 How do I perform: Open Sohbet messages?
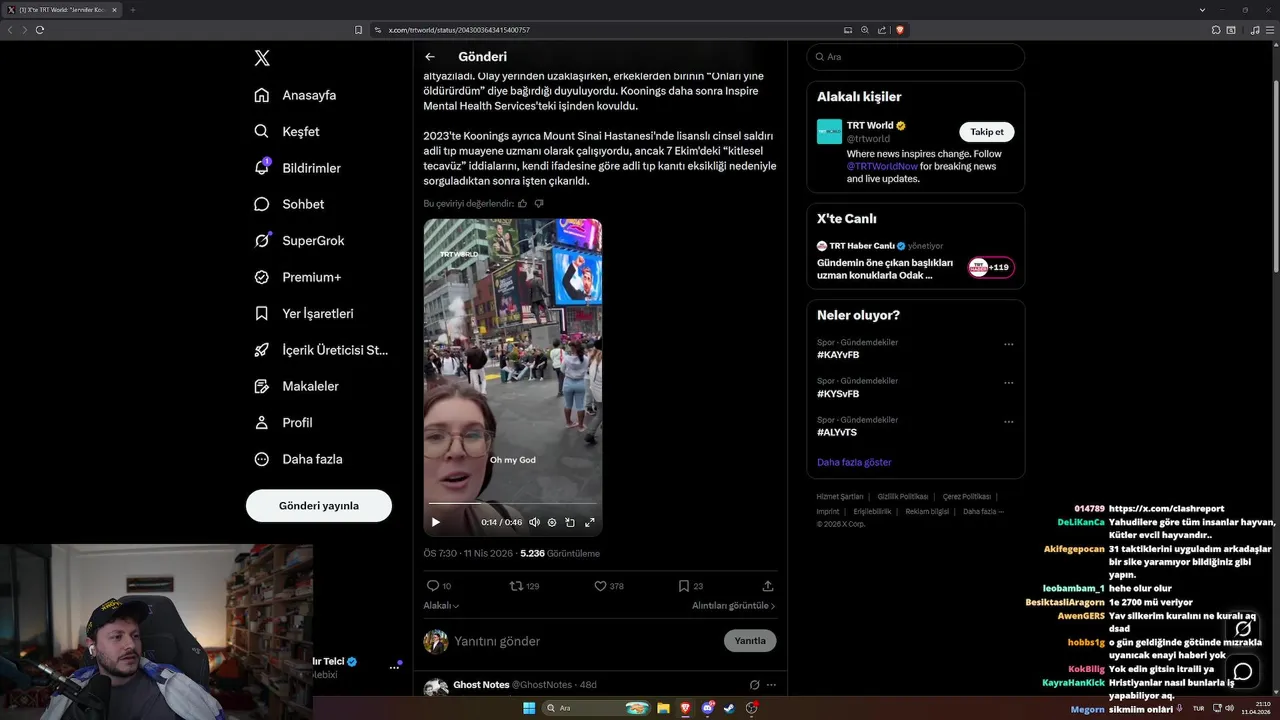click(x=289, y=204)
